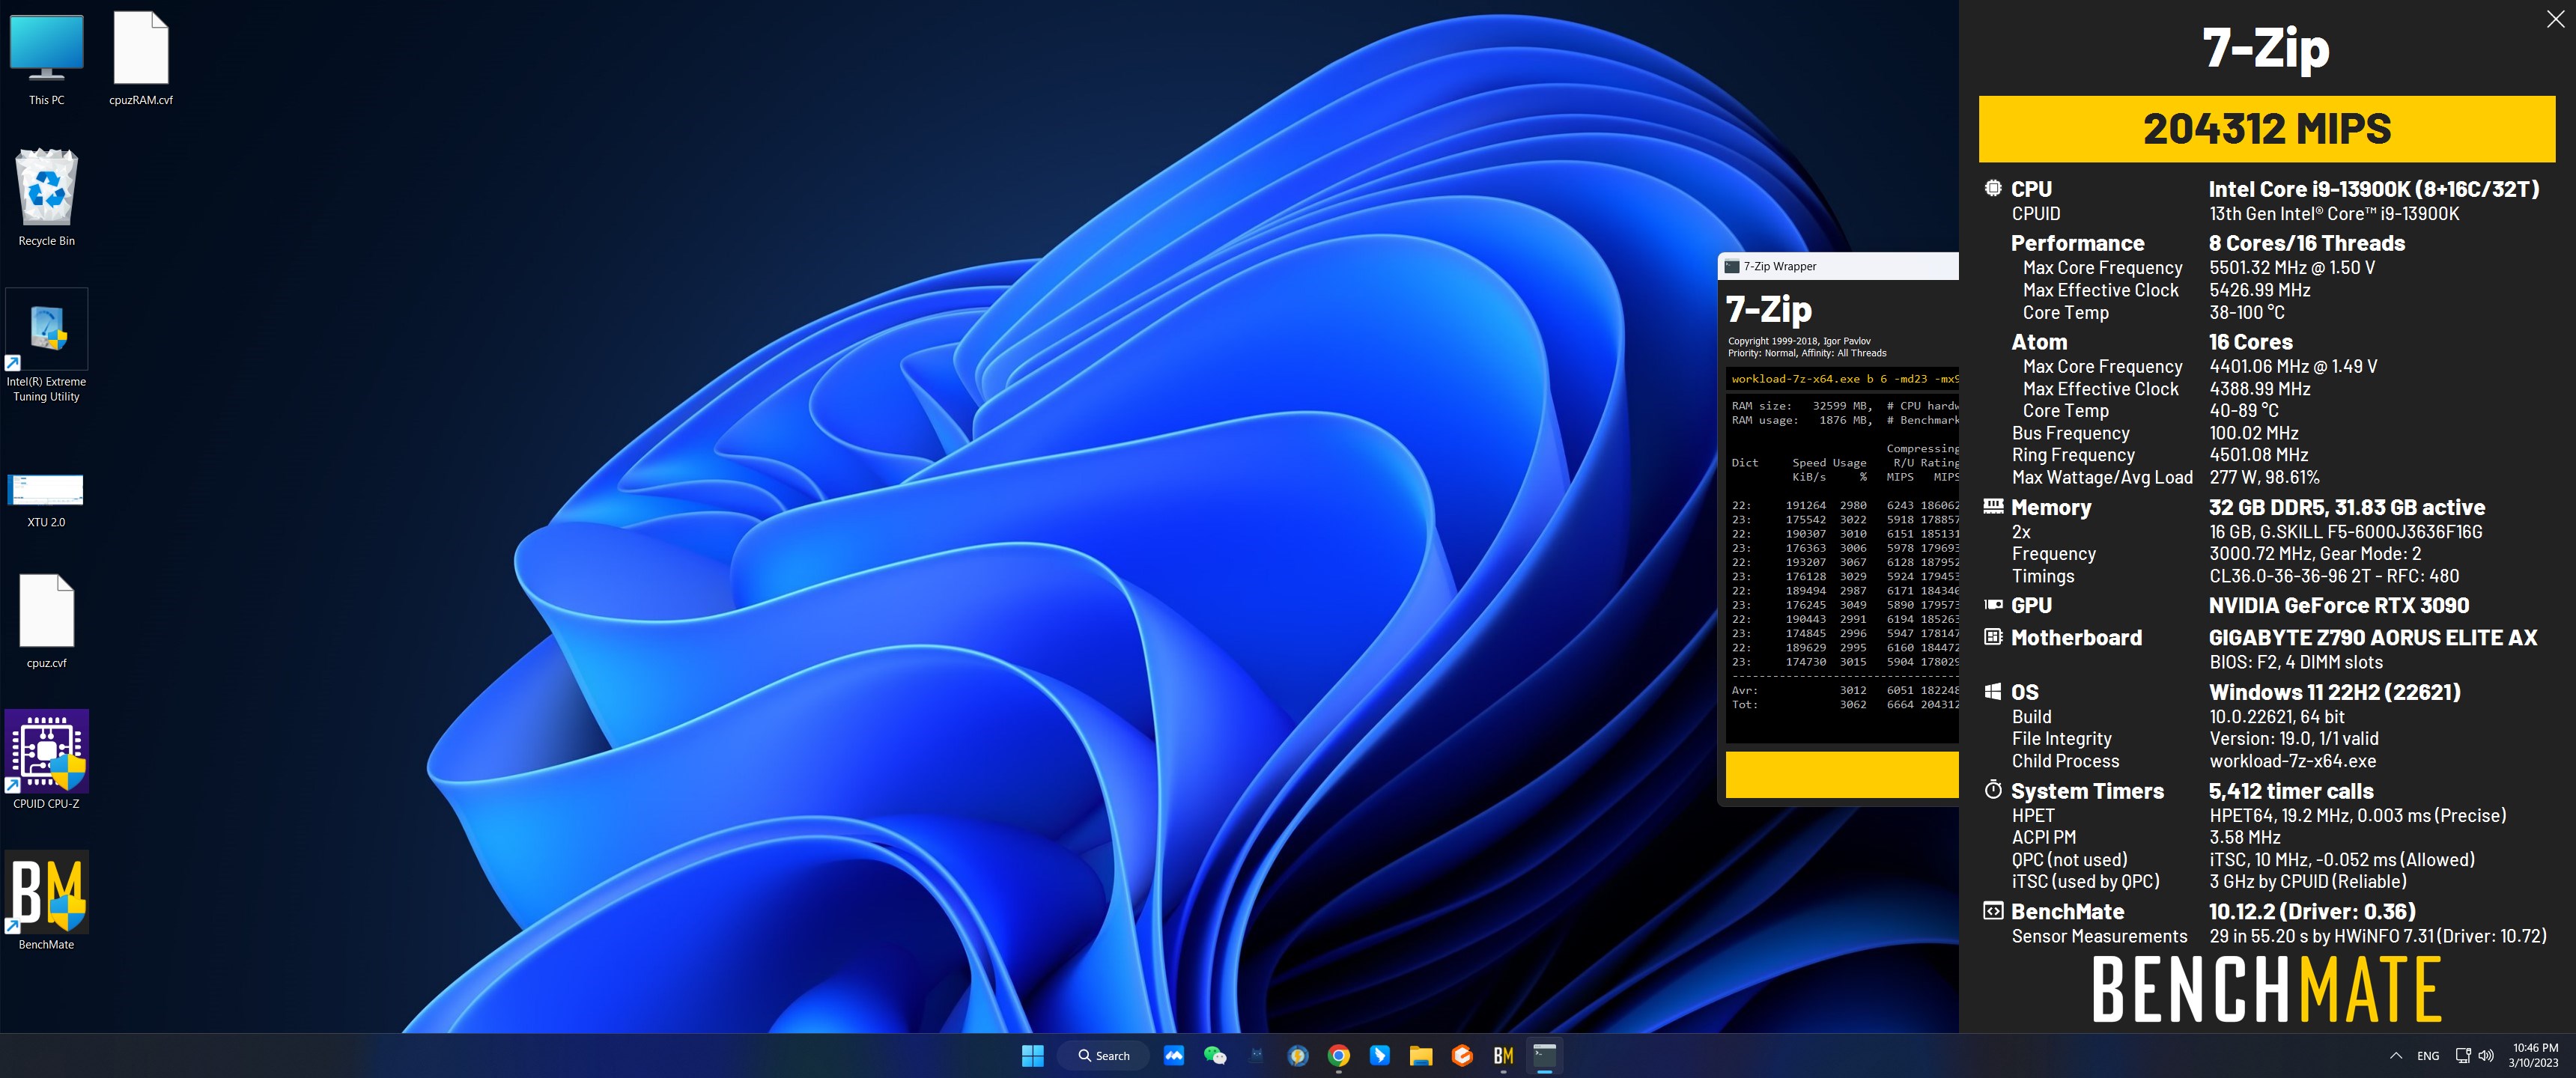Open the round lightning-bolt app in taskbar
This screenshot has height=1078, width=2576.
[x=1298, y=1055]
